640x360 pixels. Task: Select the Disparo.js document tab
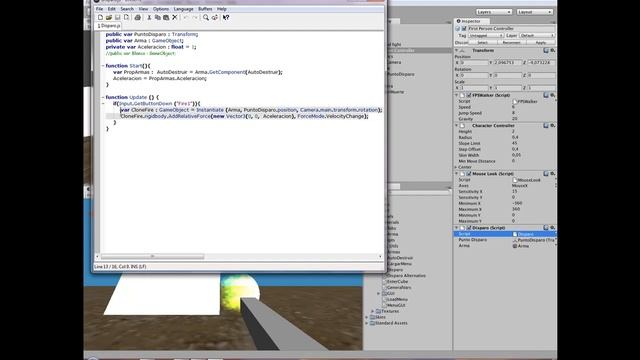pos(109,26)
